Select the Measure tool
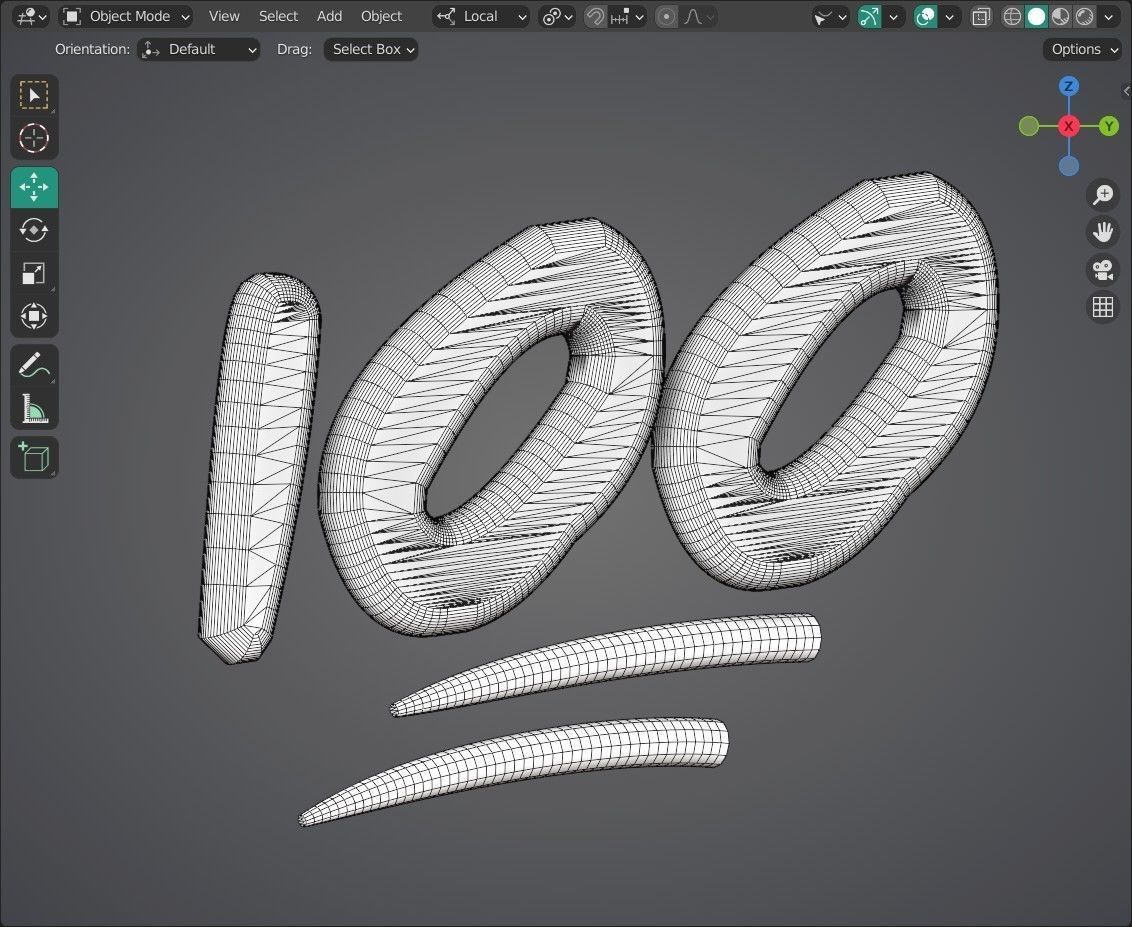 click(34, 409)
